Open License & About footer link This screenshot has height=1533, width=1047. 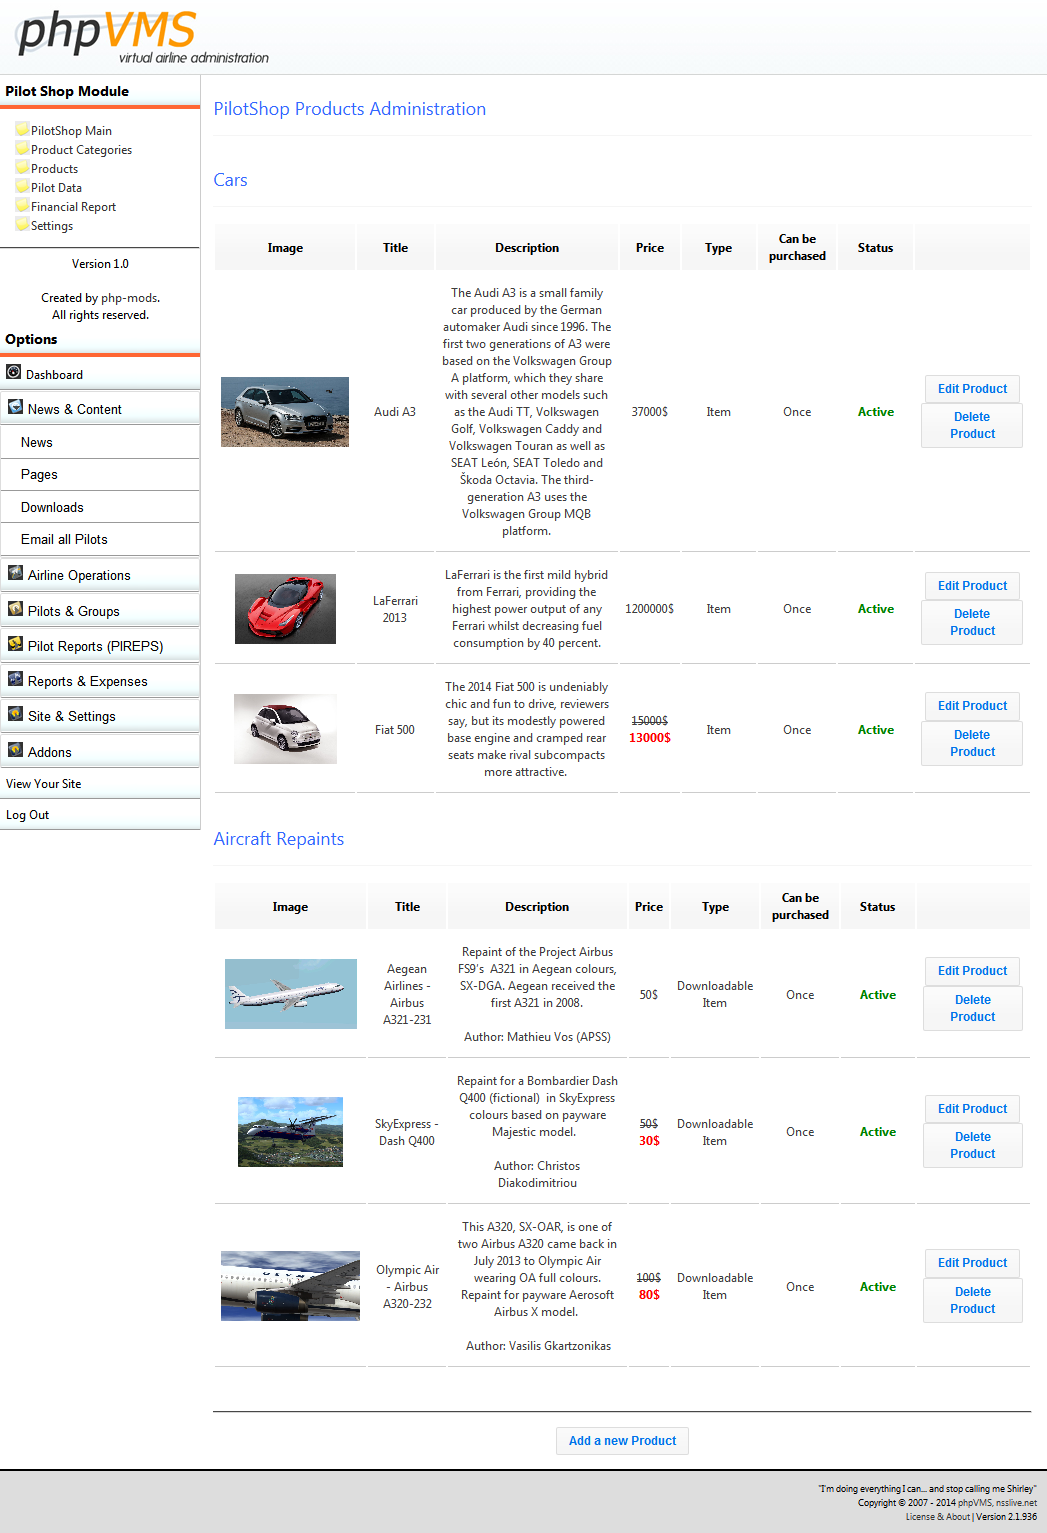click(x=938, y=1517)
